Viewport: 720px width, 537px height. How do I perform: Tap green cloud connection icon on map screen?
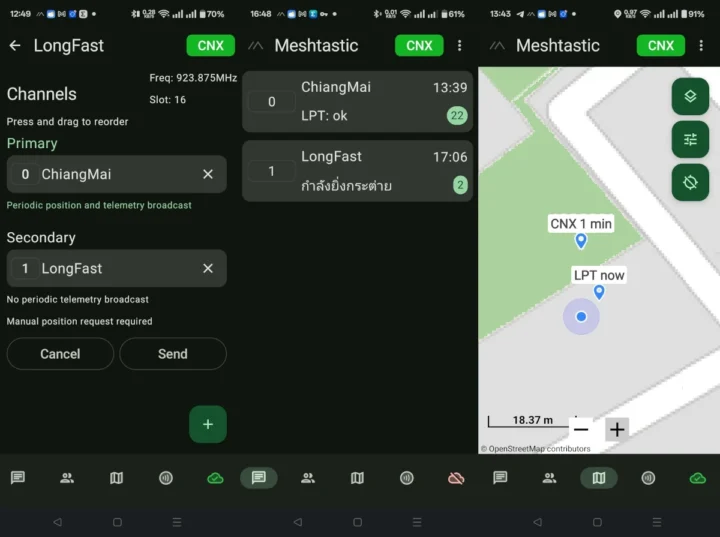(x=698, y=478)
